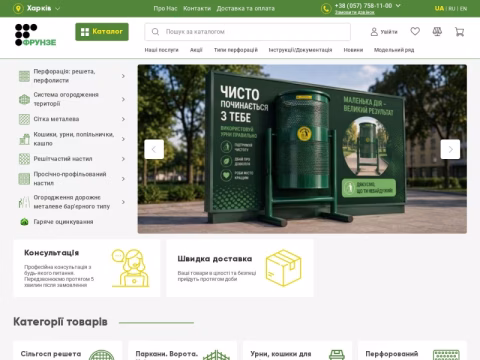Click the Решітчастий настил category icon
This screenshot has height=360, width=480.
pyautogui.click(x=24, y=159)
